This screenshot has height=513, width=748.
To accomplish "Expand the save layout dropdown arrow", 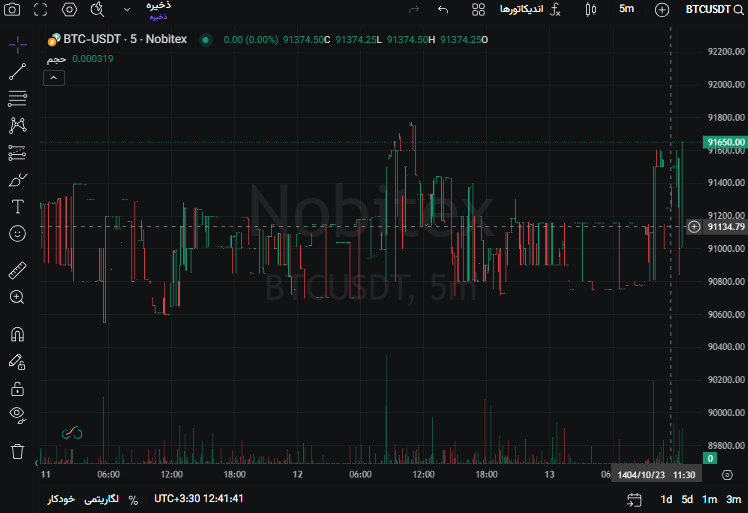I will (126, 9).
